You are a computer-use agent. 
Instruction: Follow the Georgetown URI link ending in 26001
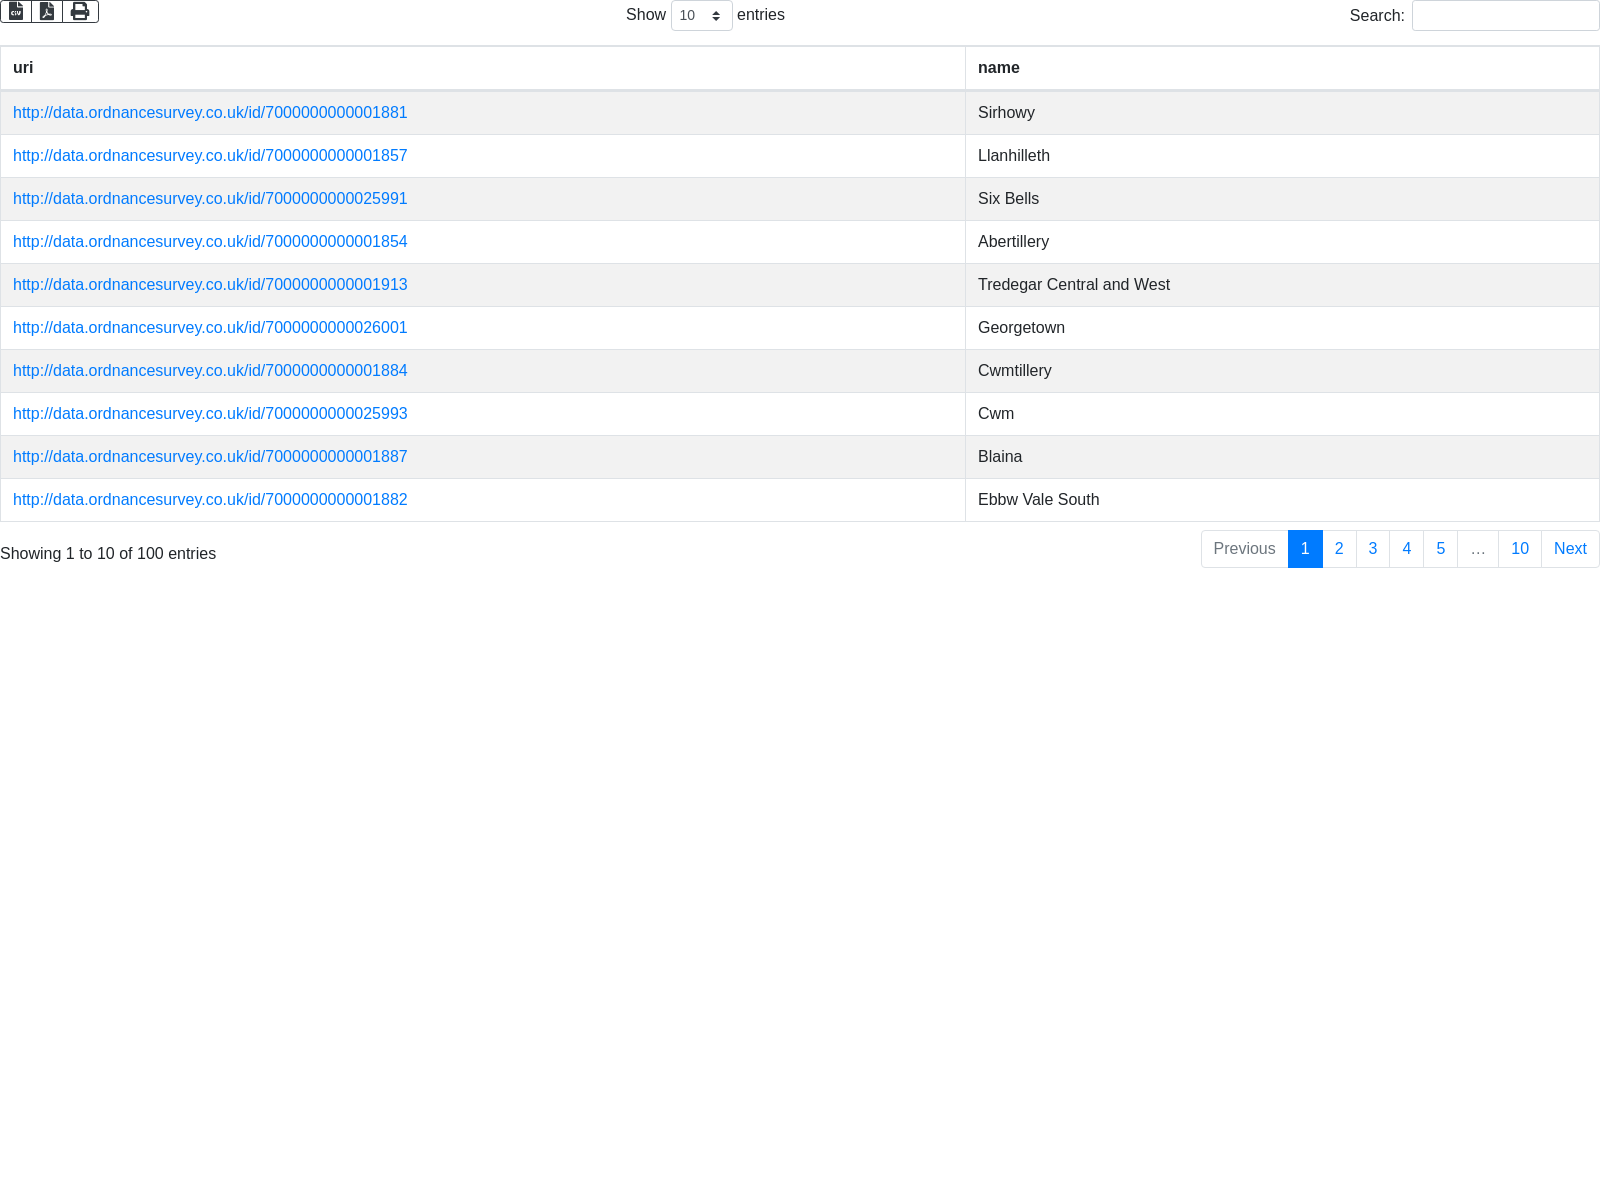pos(210,328)
